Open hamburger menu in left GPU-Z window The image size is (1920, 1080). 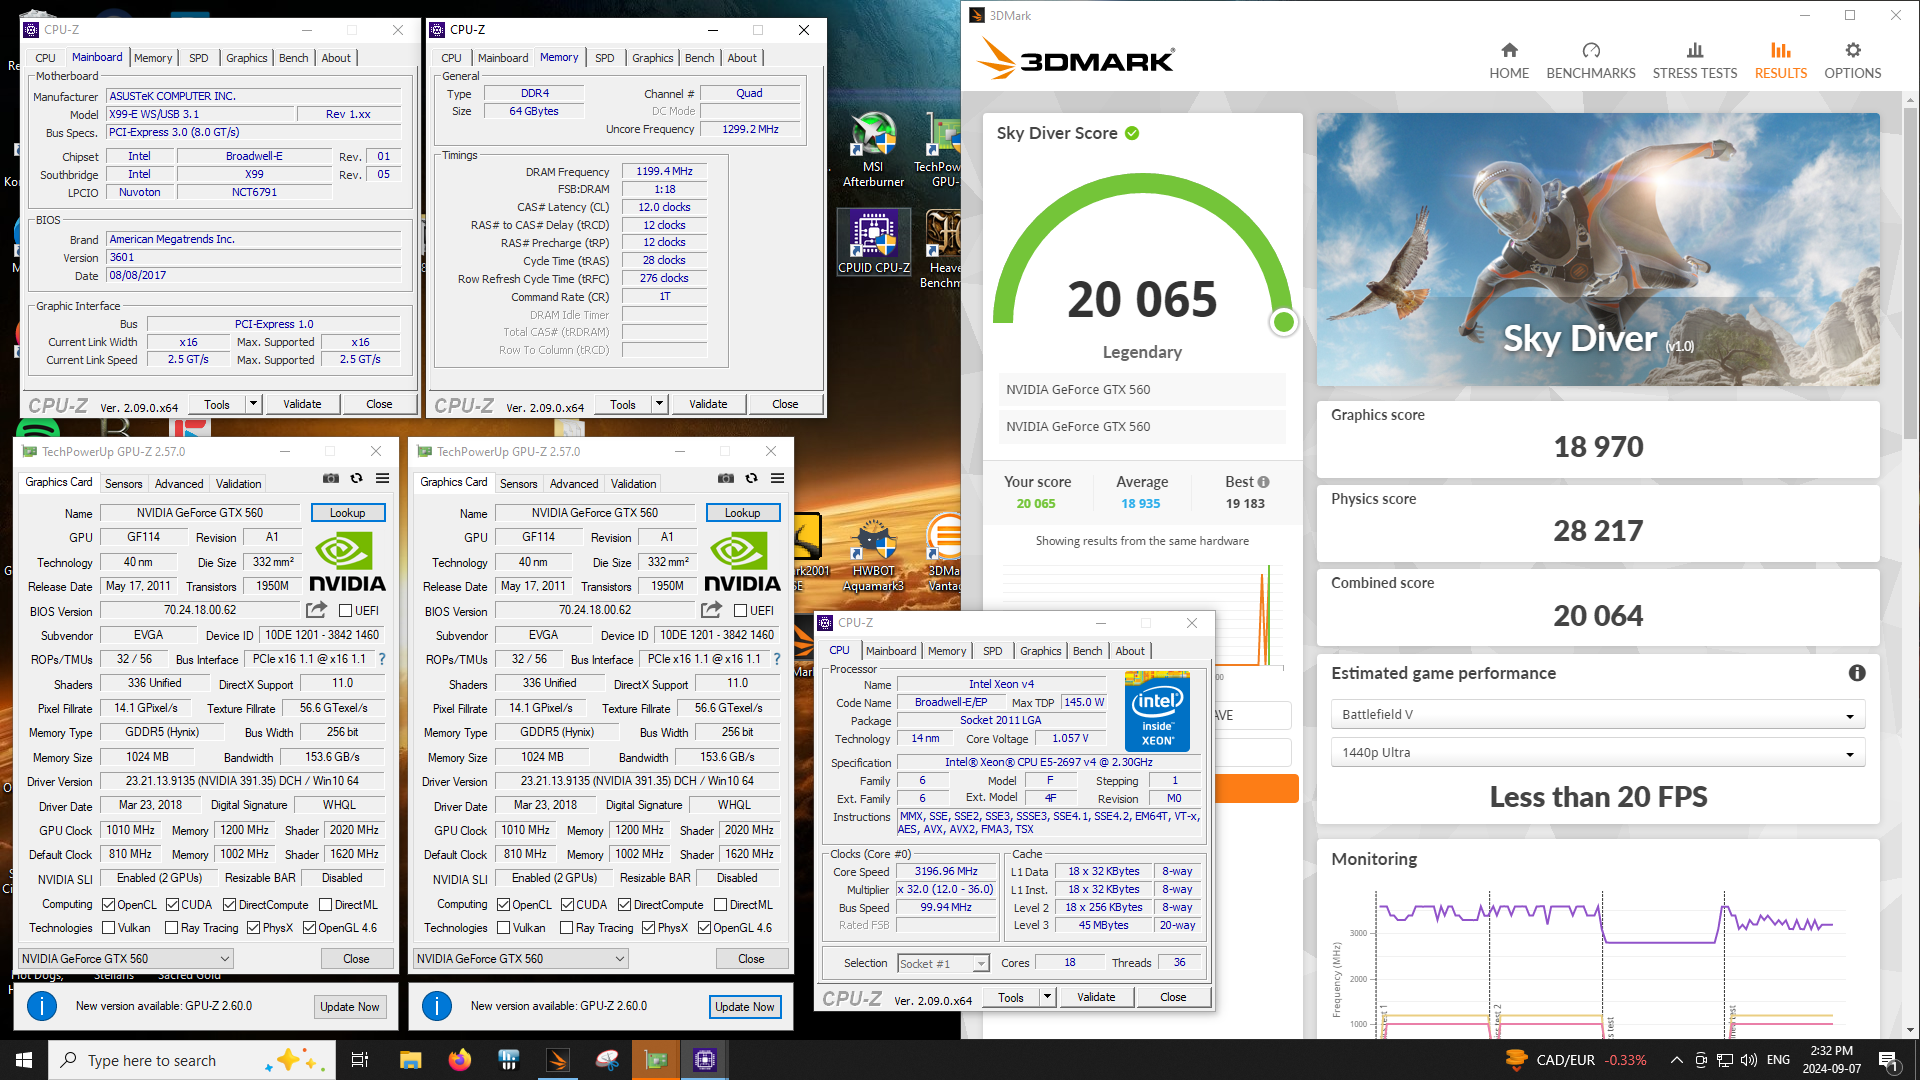point(382,479)
